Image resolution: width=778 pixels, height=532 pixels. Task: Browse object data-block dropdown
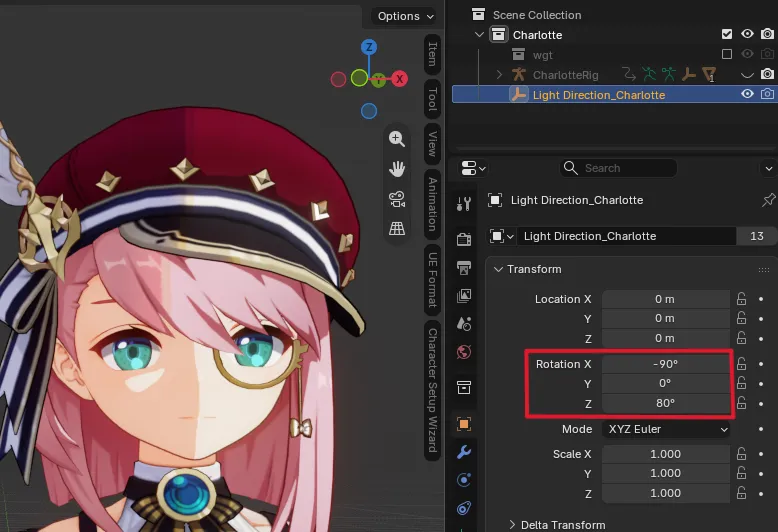tap(502, 236)
